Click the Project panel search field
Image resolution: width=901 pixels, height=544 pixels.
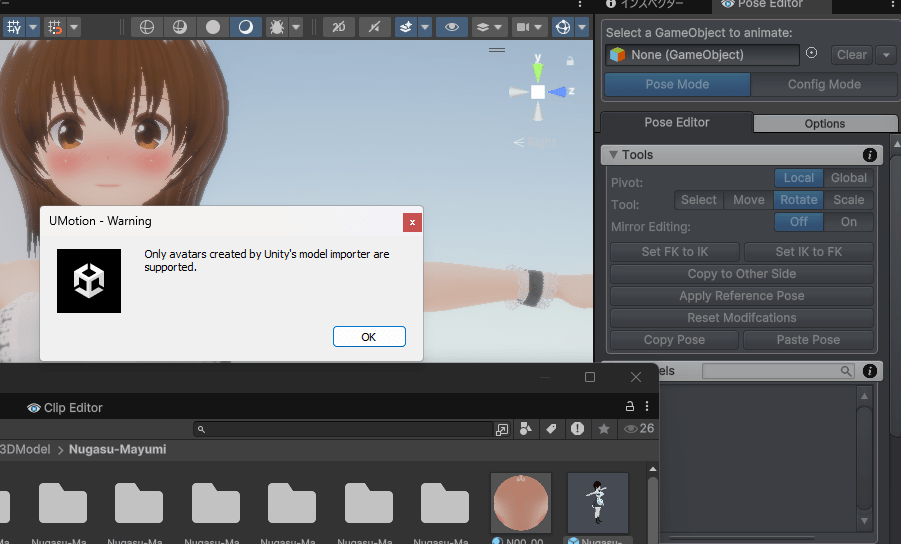pyautogui.click(x=345, y=429)
